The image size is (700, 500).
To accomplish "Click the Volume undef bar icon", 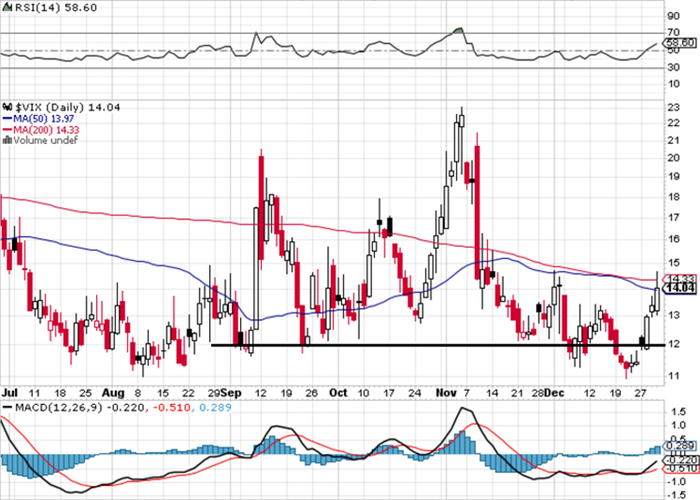I will click(x=8, y=140).
